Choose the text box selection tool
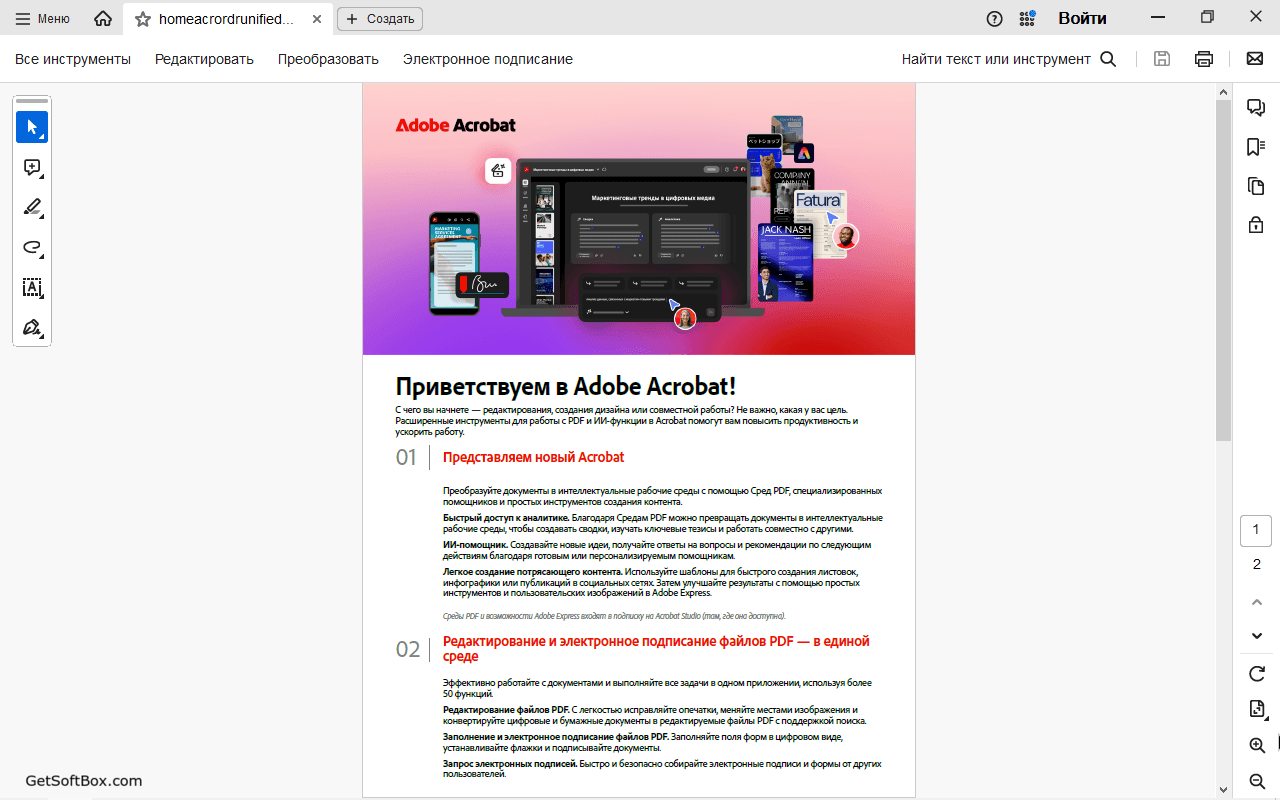 point(32,288)
